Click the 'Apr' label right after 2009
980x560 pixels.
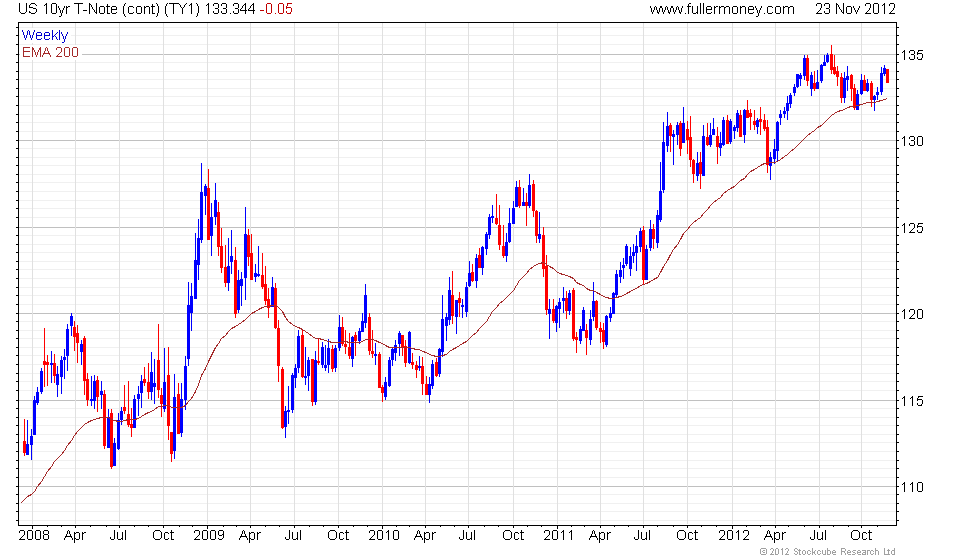click(x=250, y=536)
